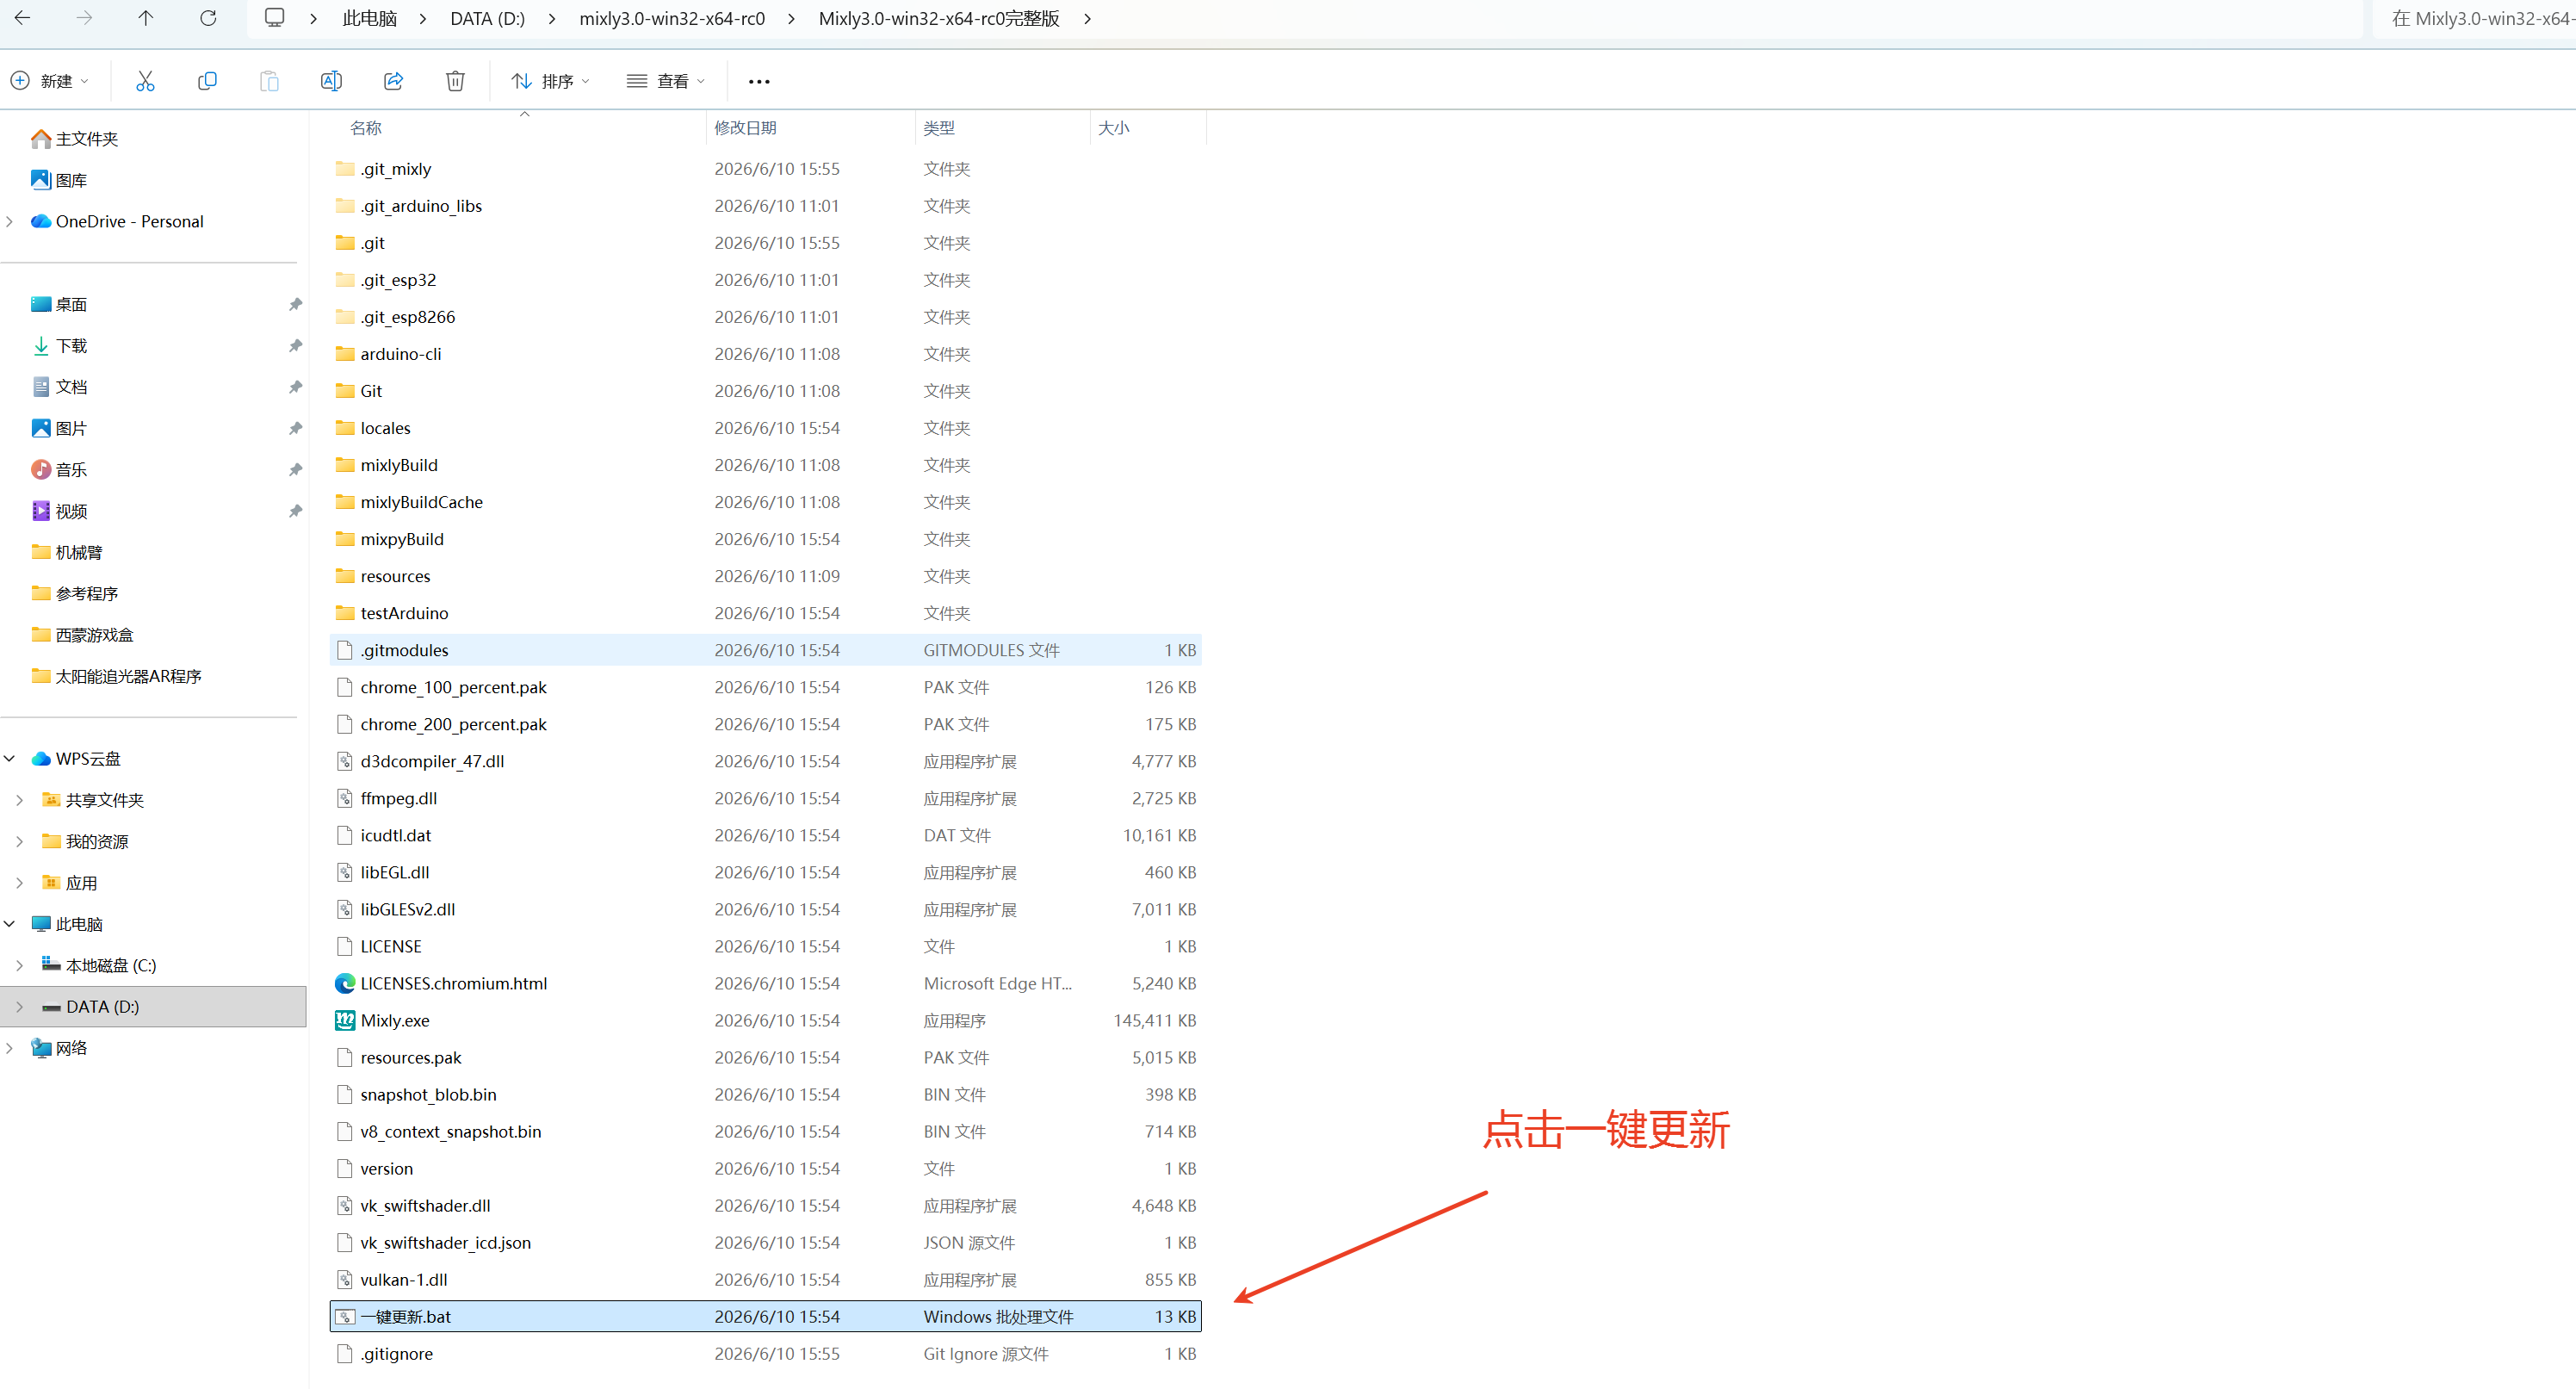Click the search box for Mixly3.0 folder
Screen dimensions: 2576x1389
coord(2474,18)
